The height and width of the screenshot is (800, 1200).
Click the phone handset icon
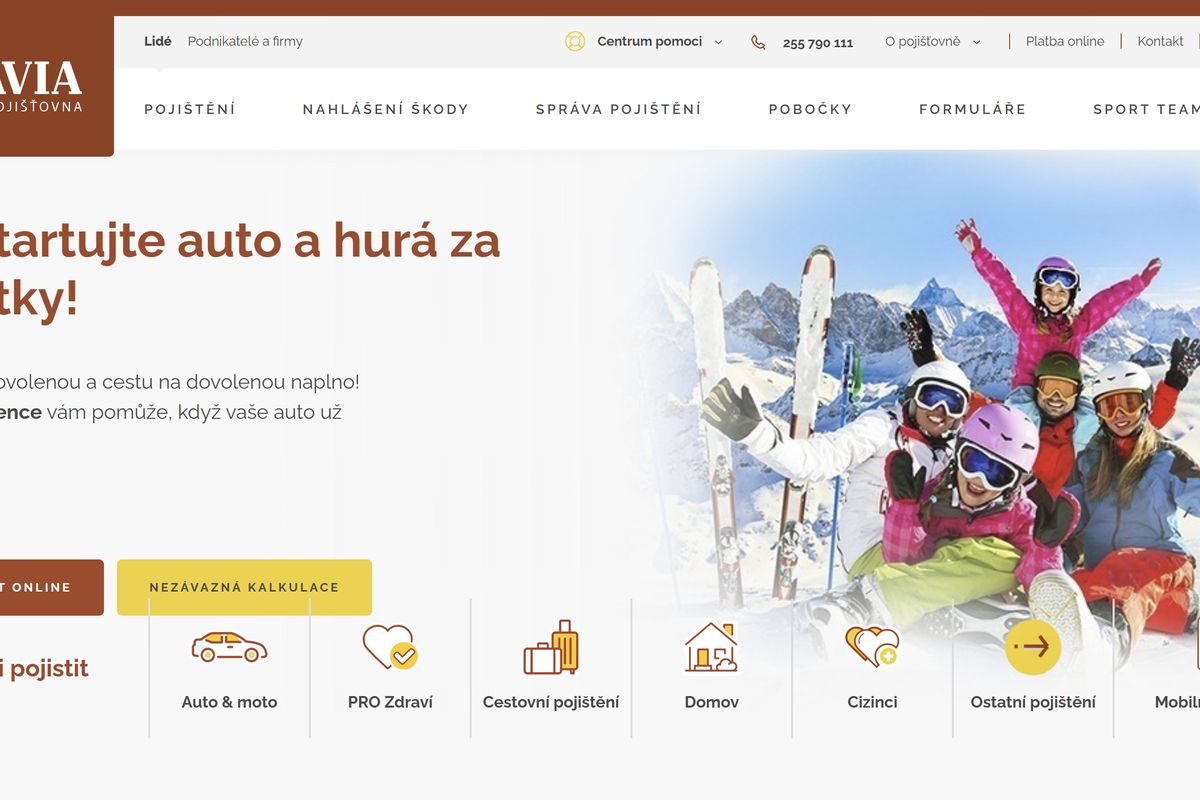tap(758, 43)
